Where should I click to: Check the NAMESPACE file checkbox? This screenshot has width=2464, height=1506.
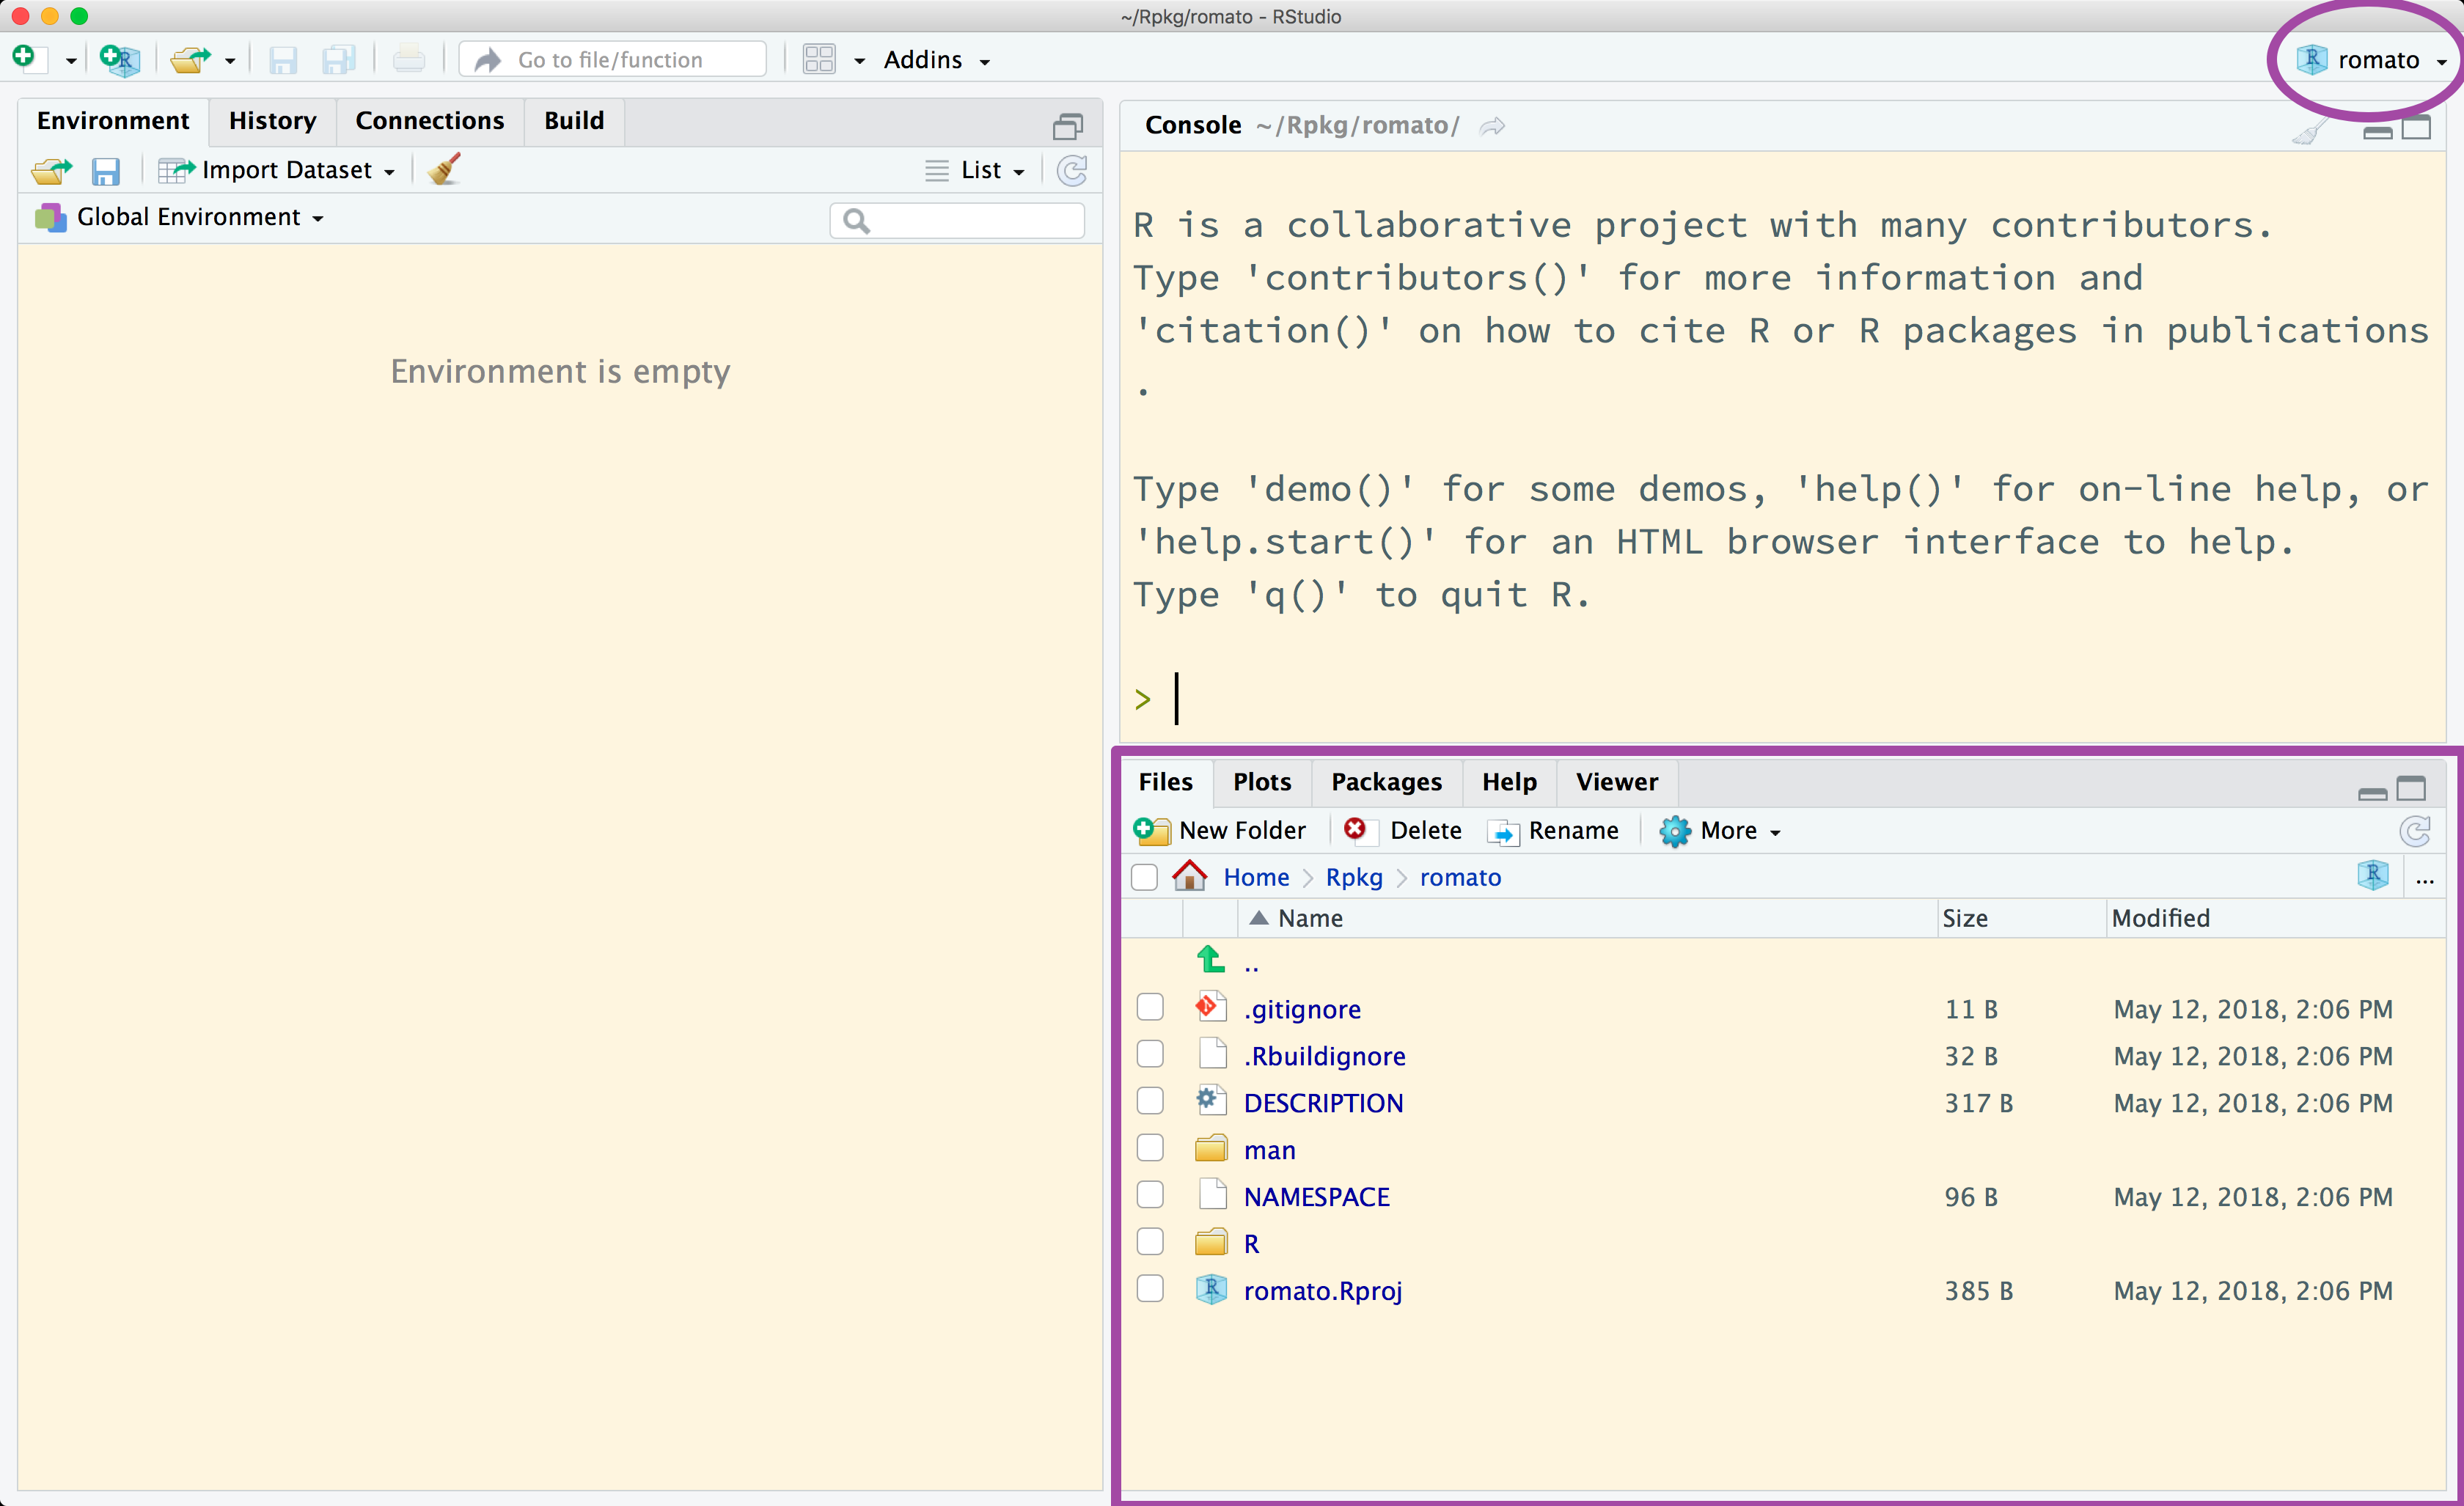pyautogui.click(x=1150, y=1195)
